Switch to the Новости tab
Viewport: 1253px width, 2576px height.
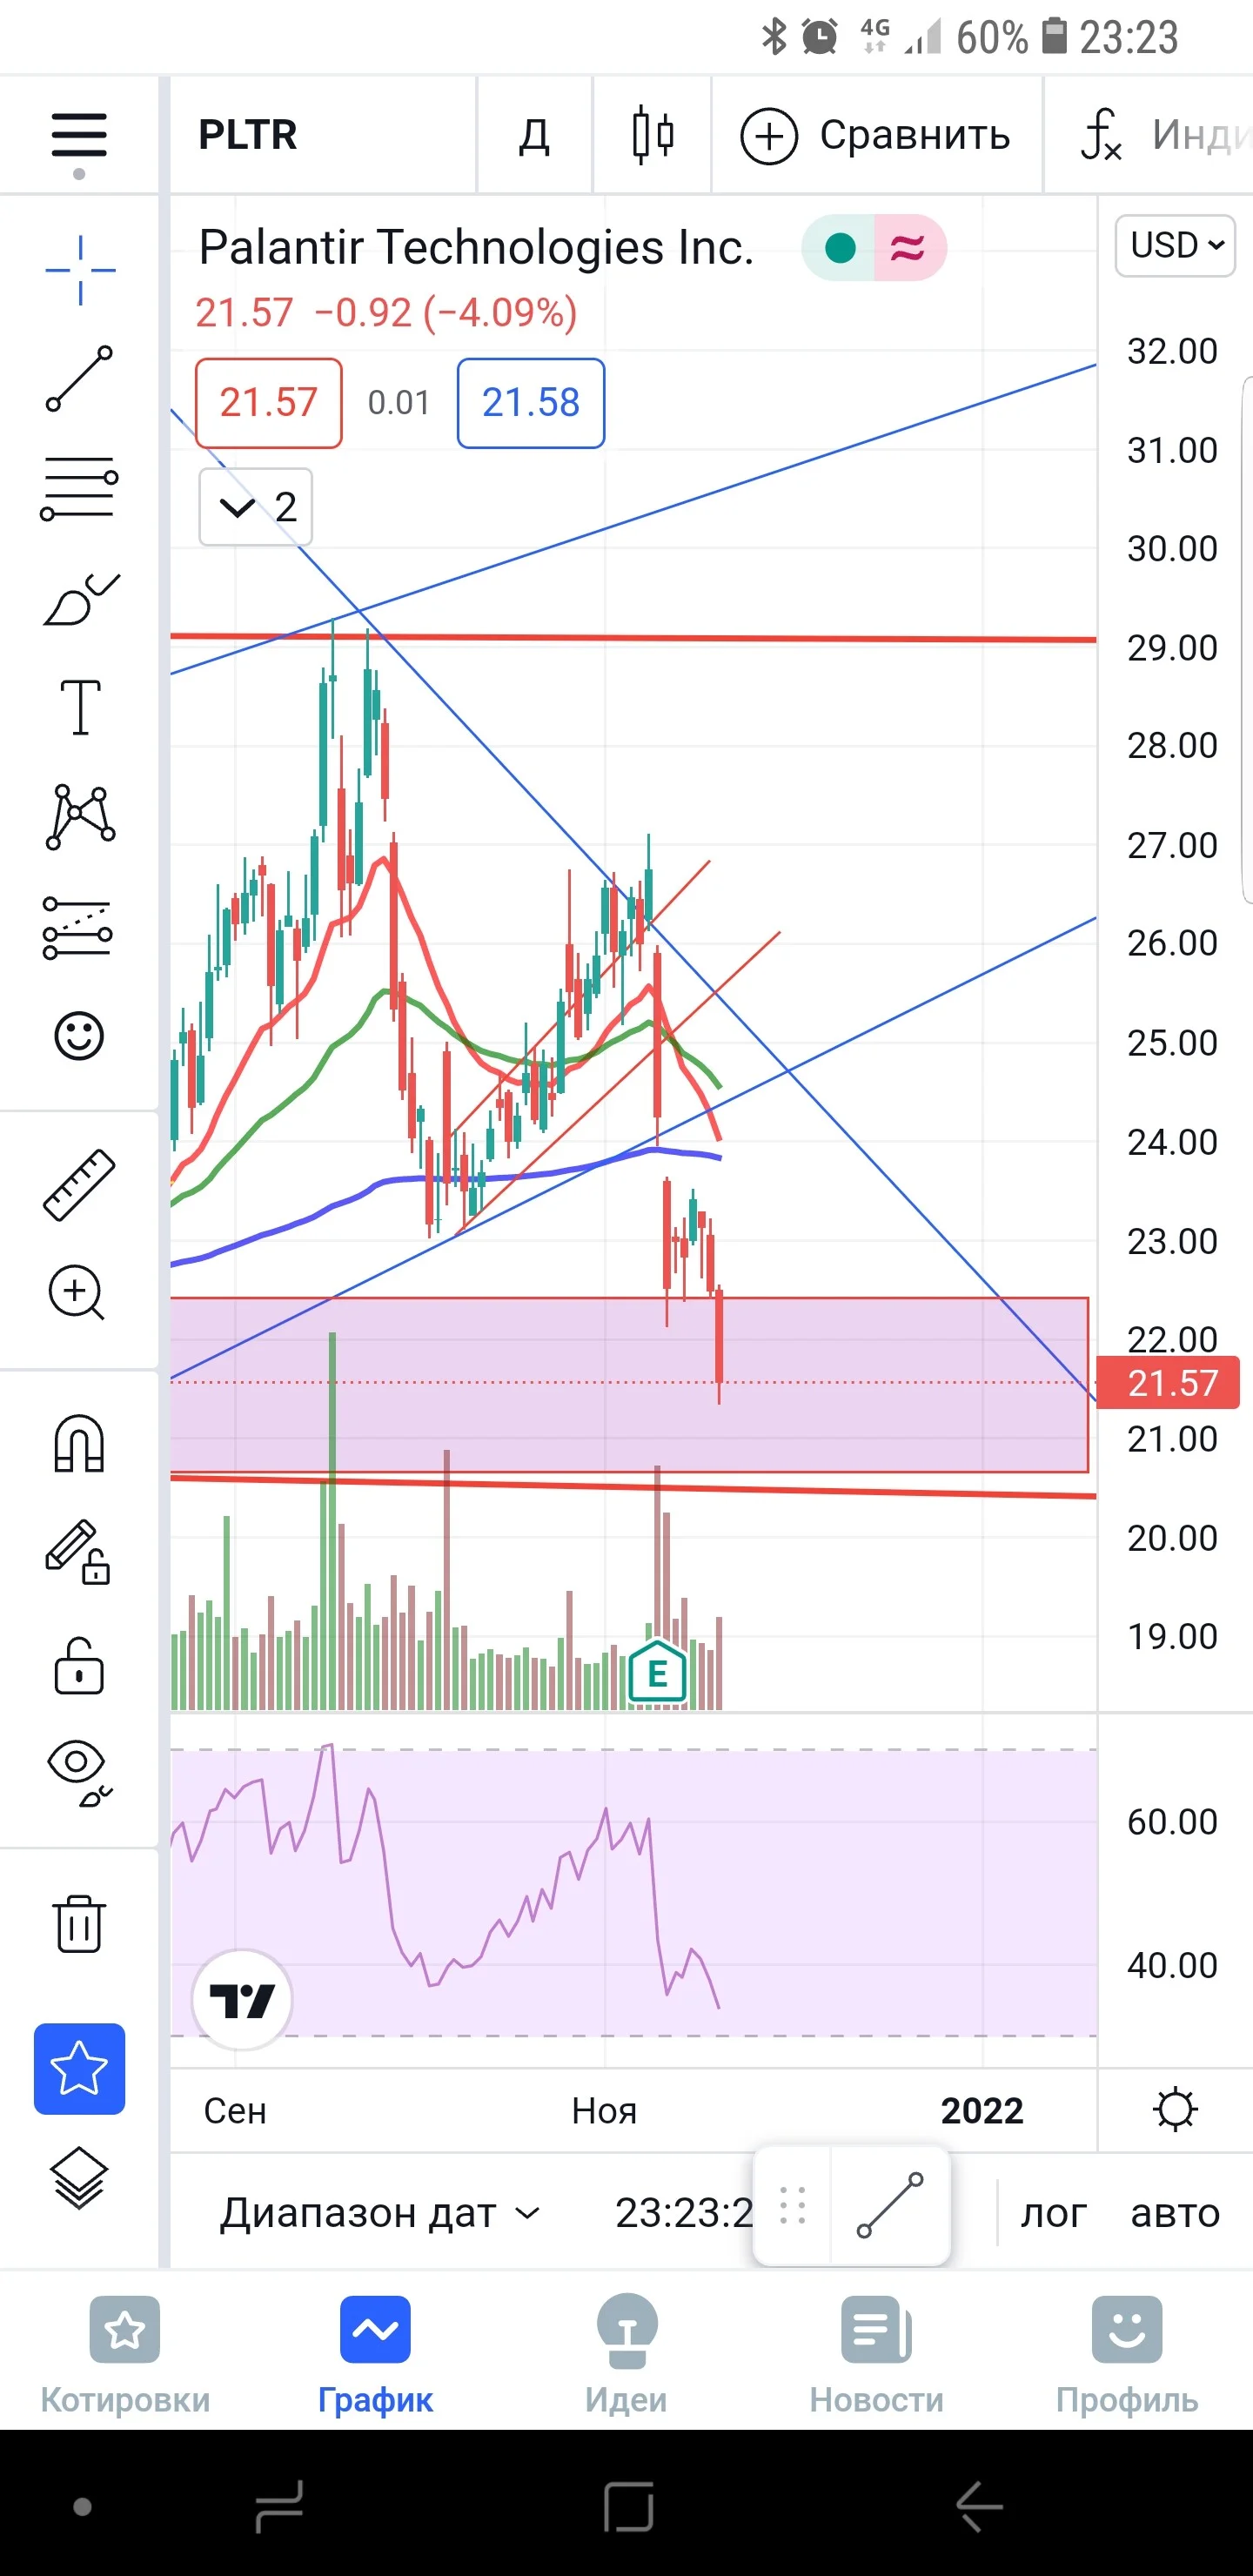coord(876,2355)
